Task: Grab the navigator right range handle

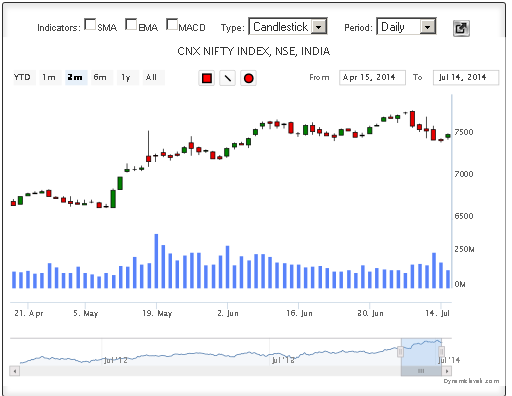Action: point(441,352)
